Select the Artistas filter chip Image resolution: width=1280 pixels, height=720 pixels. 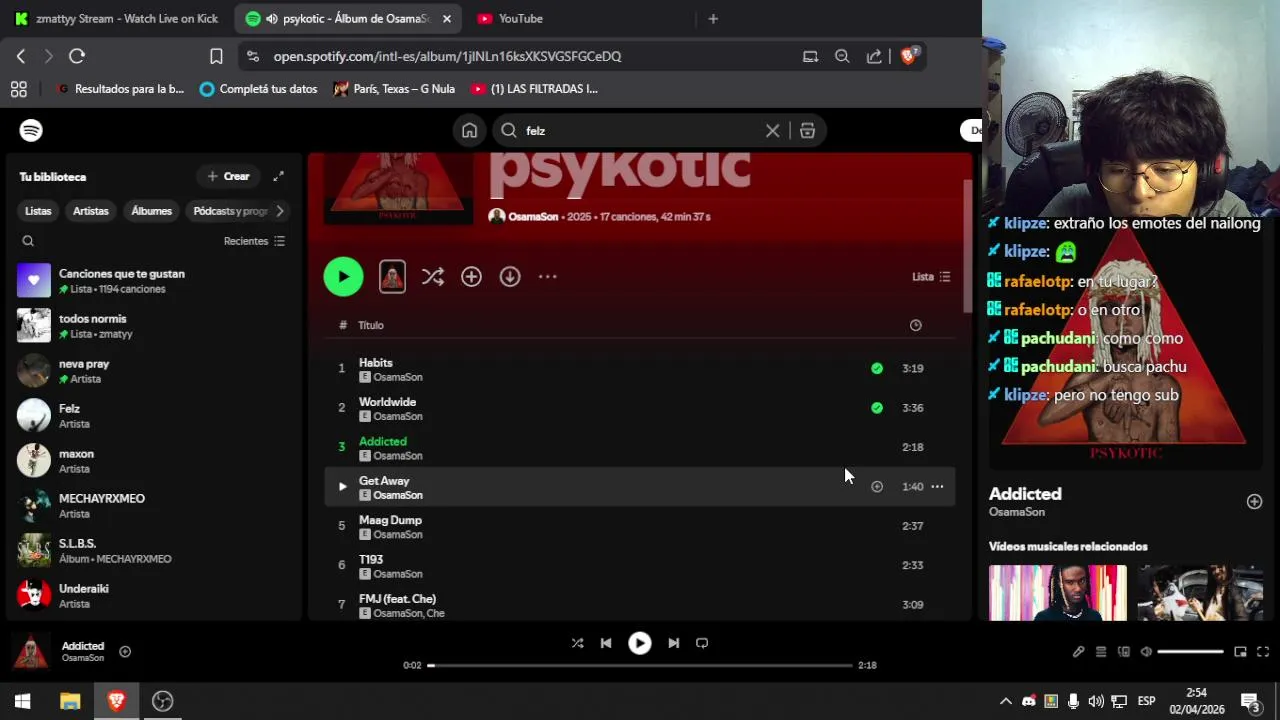[x=90, y=211]
